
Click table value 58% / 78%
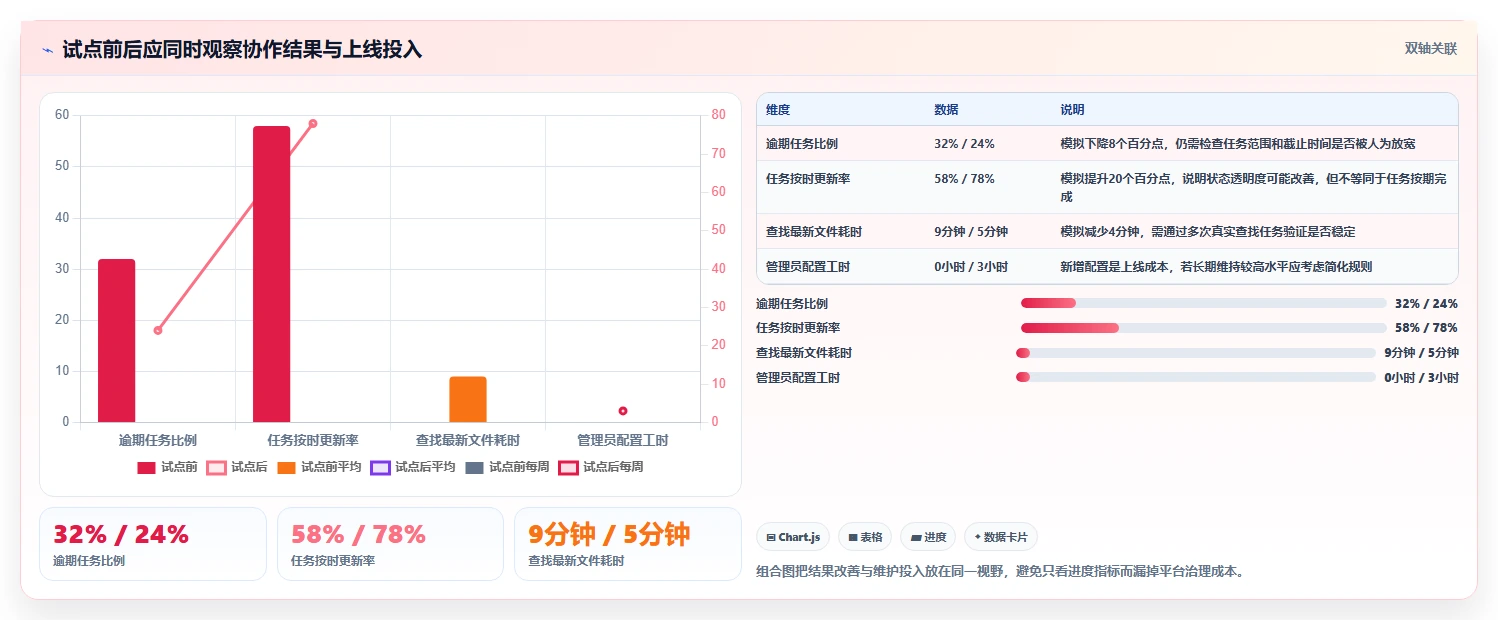[964, 179]
